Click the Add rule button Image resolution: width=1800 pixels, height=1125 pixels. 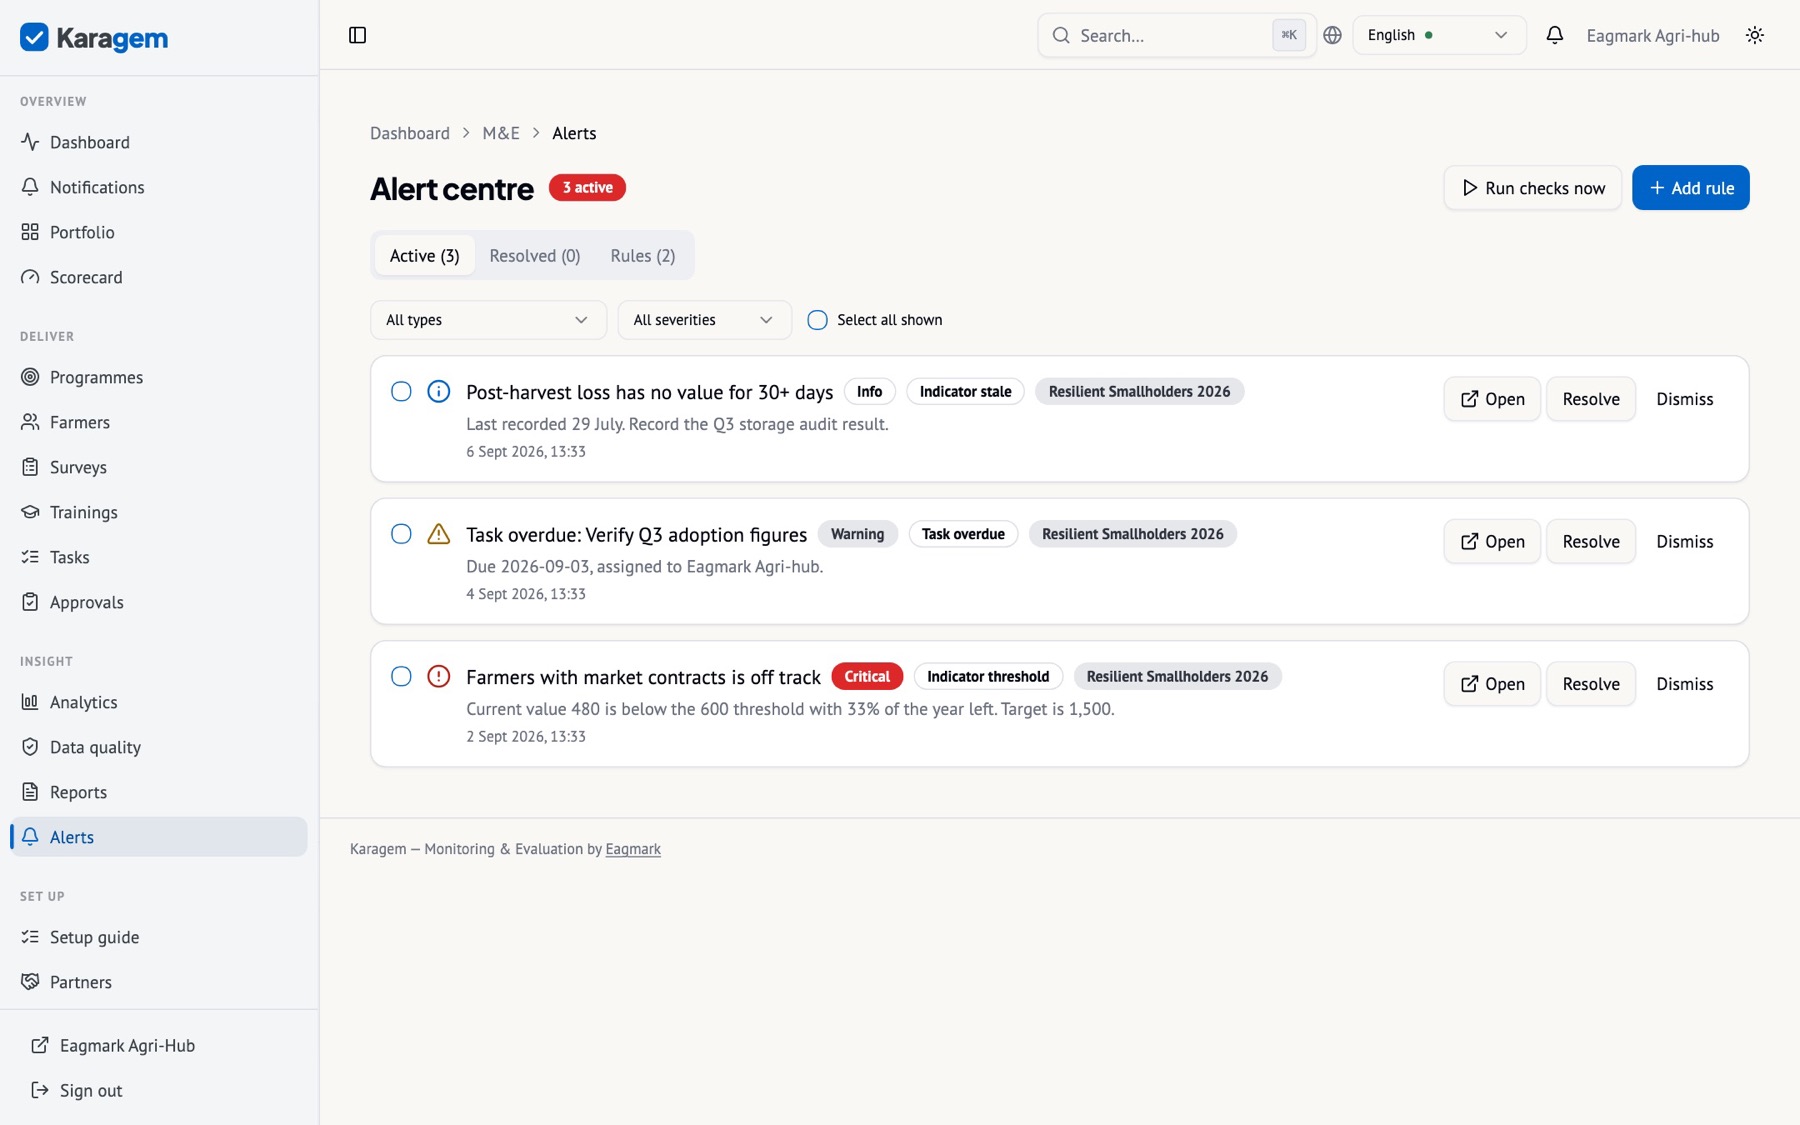[x=1690, y=188]
